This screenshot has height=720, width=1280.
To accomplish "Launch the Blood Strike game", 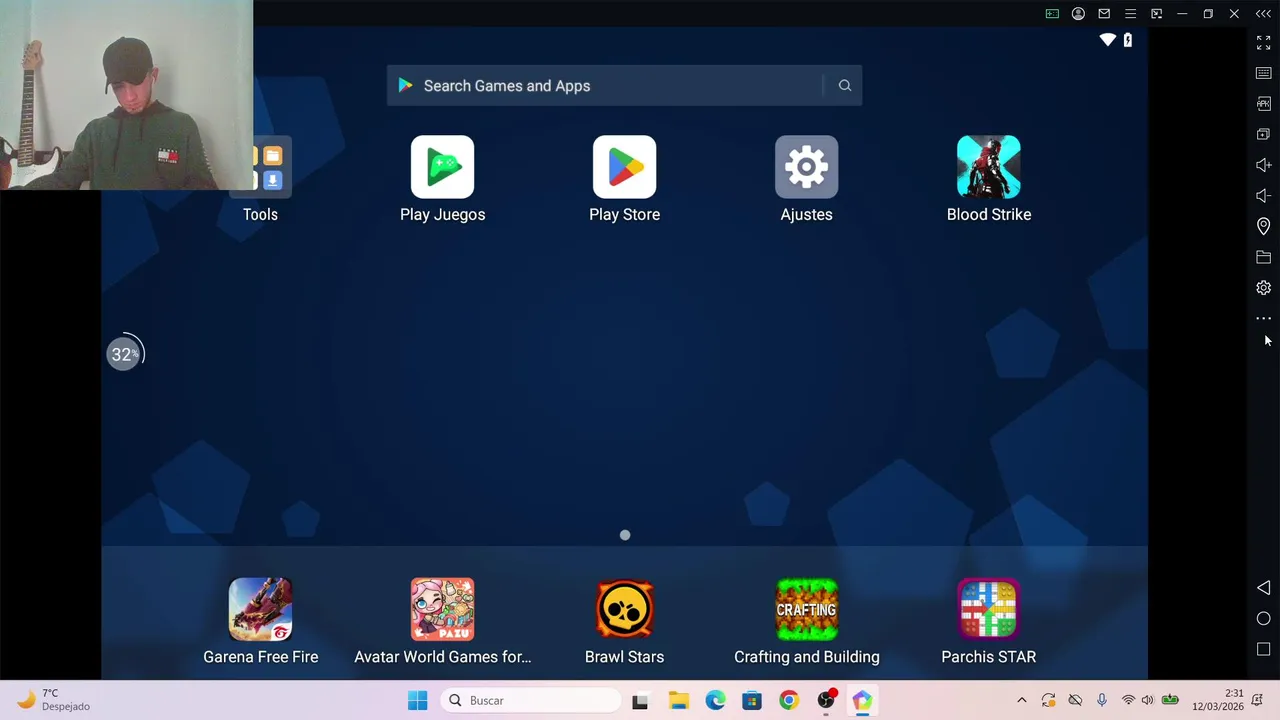I will [x=988, y=167].
